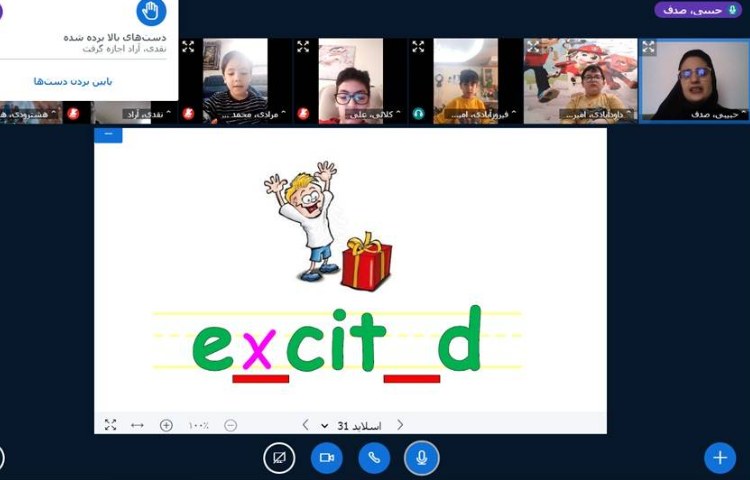This screenshot has width=750, height=480.
Task: Zoom out of the presentation slide
Action: click(231, 425)
